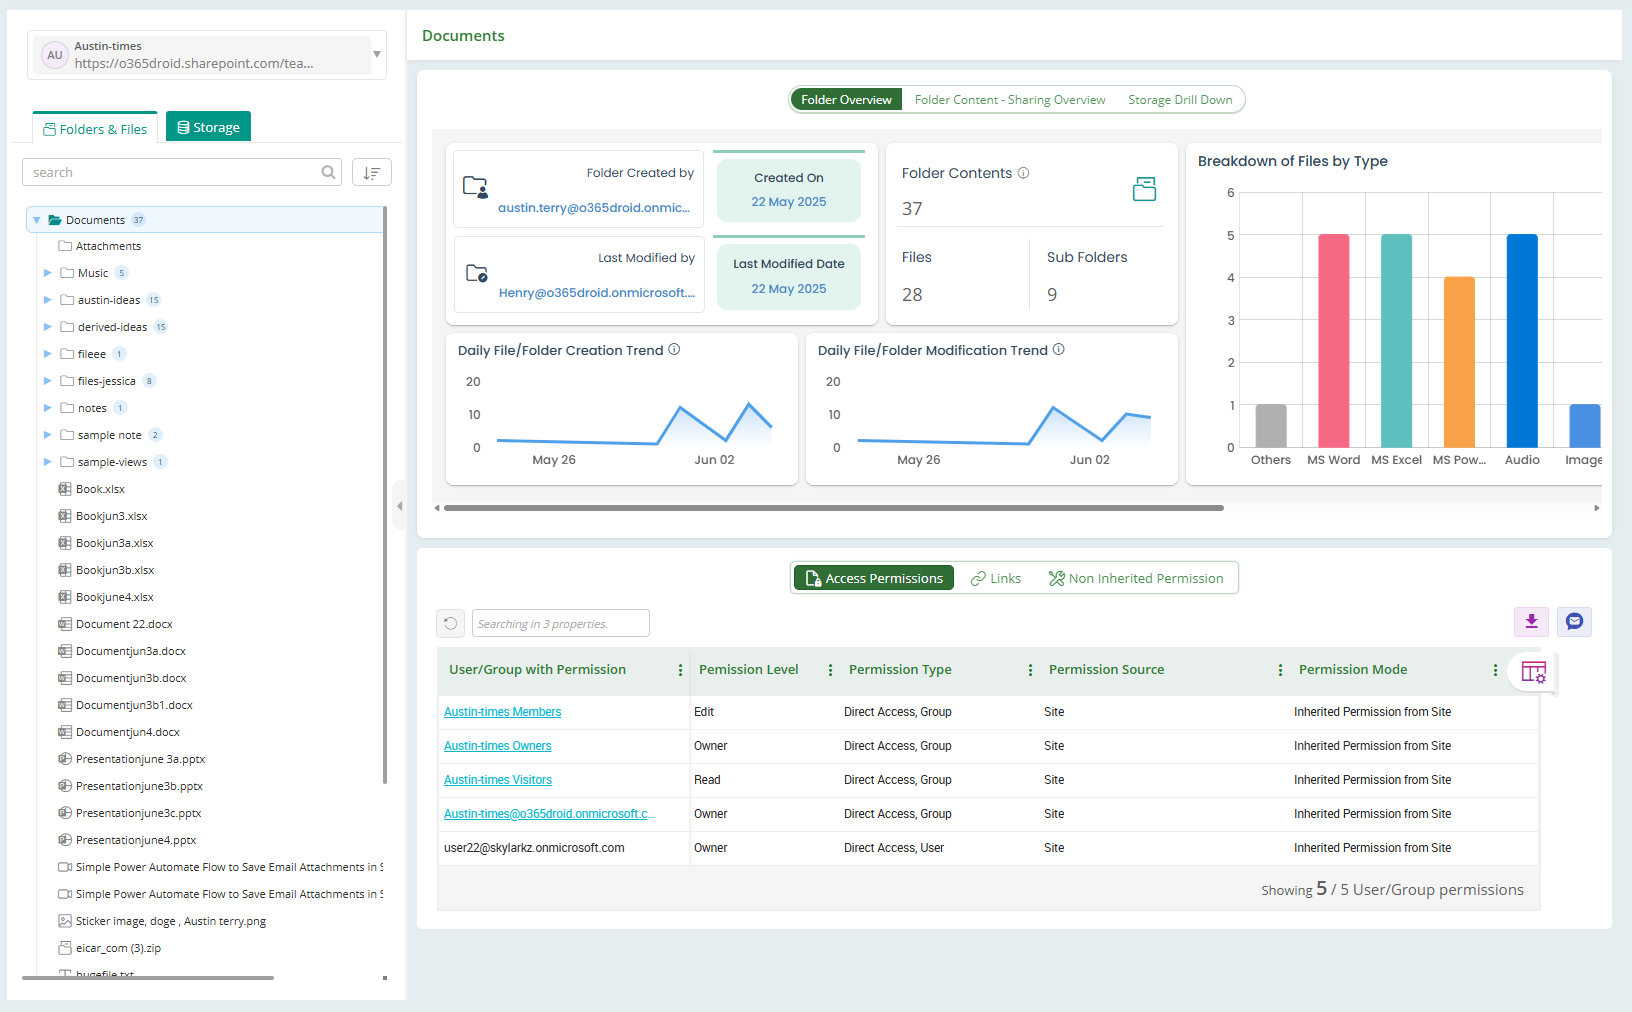Click the download permissions report icon

[x=1531, y=621]
